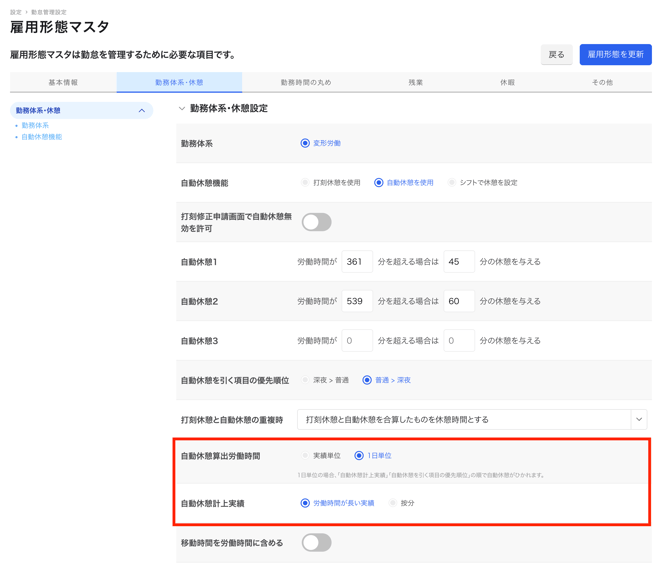Open the その他 tab

coord(601,83)
